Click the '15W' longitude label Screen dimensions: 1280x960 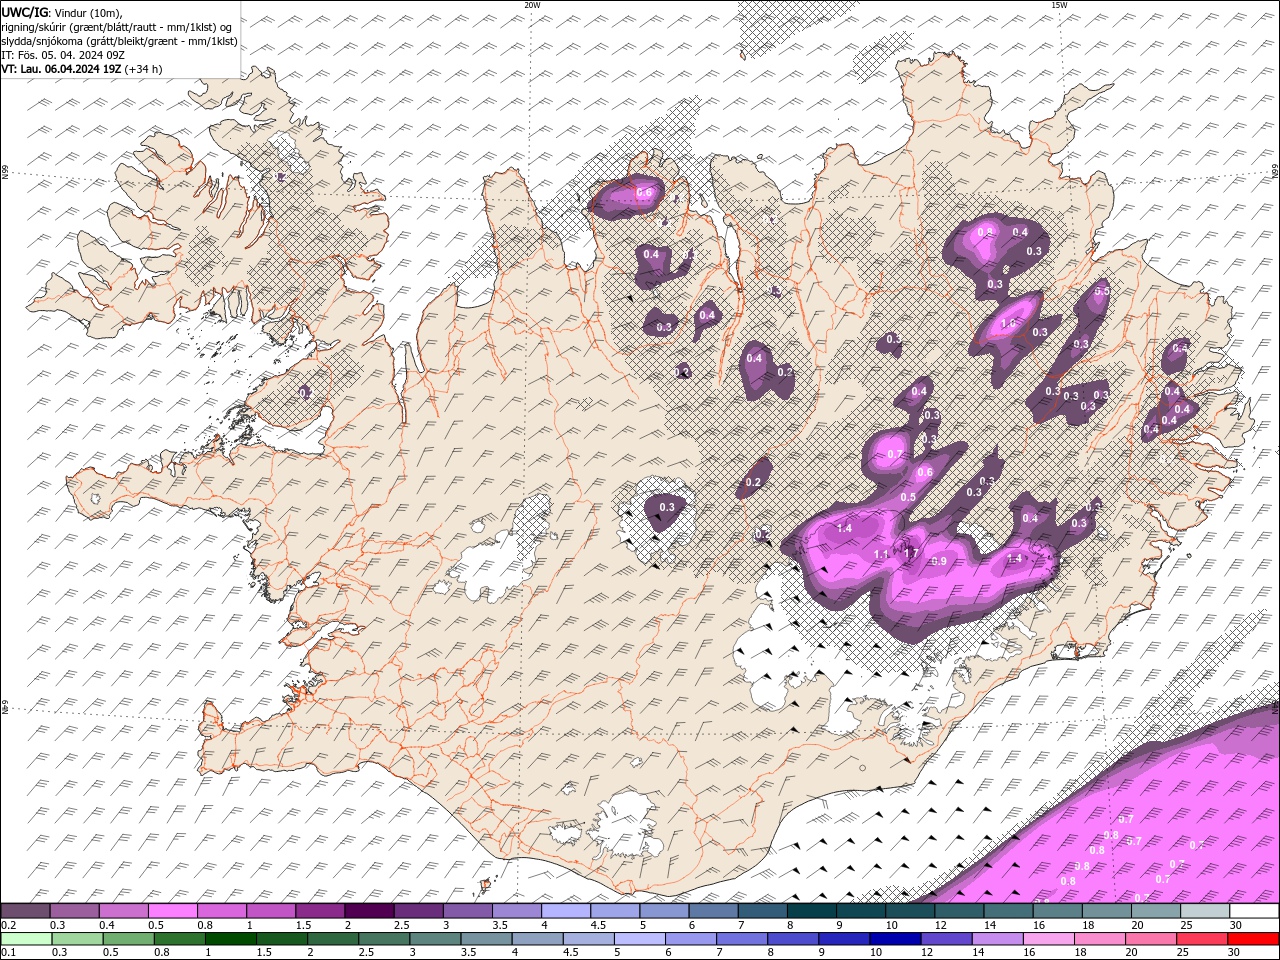click(x=1059, y=5)
